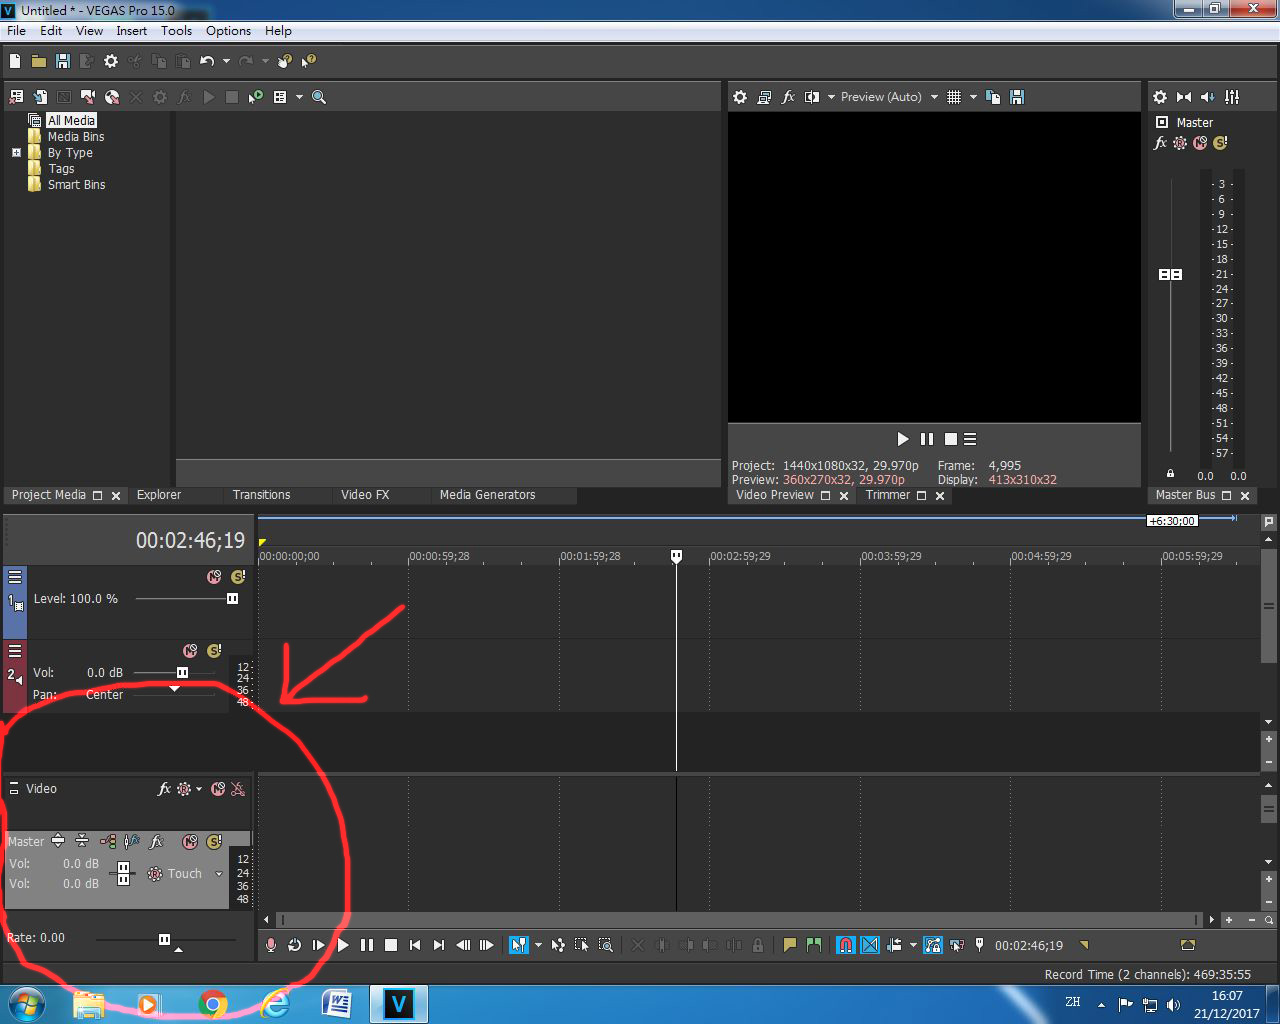Expand the By Type media tree node
This screenshot has width=1280, height=1024.
[x=16, y=153]
